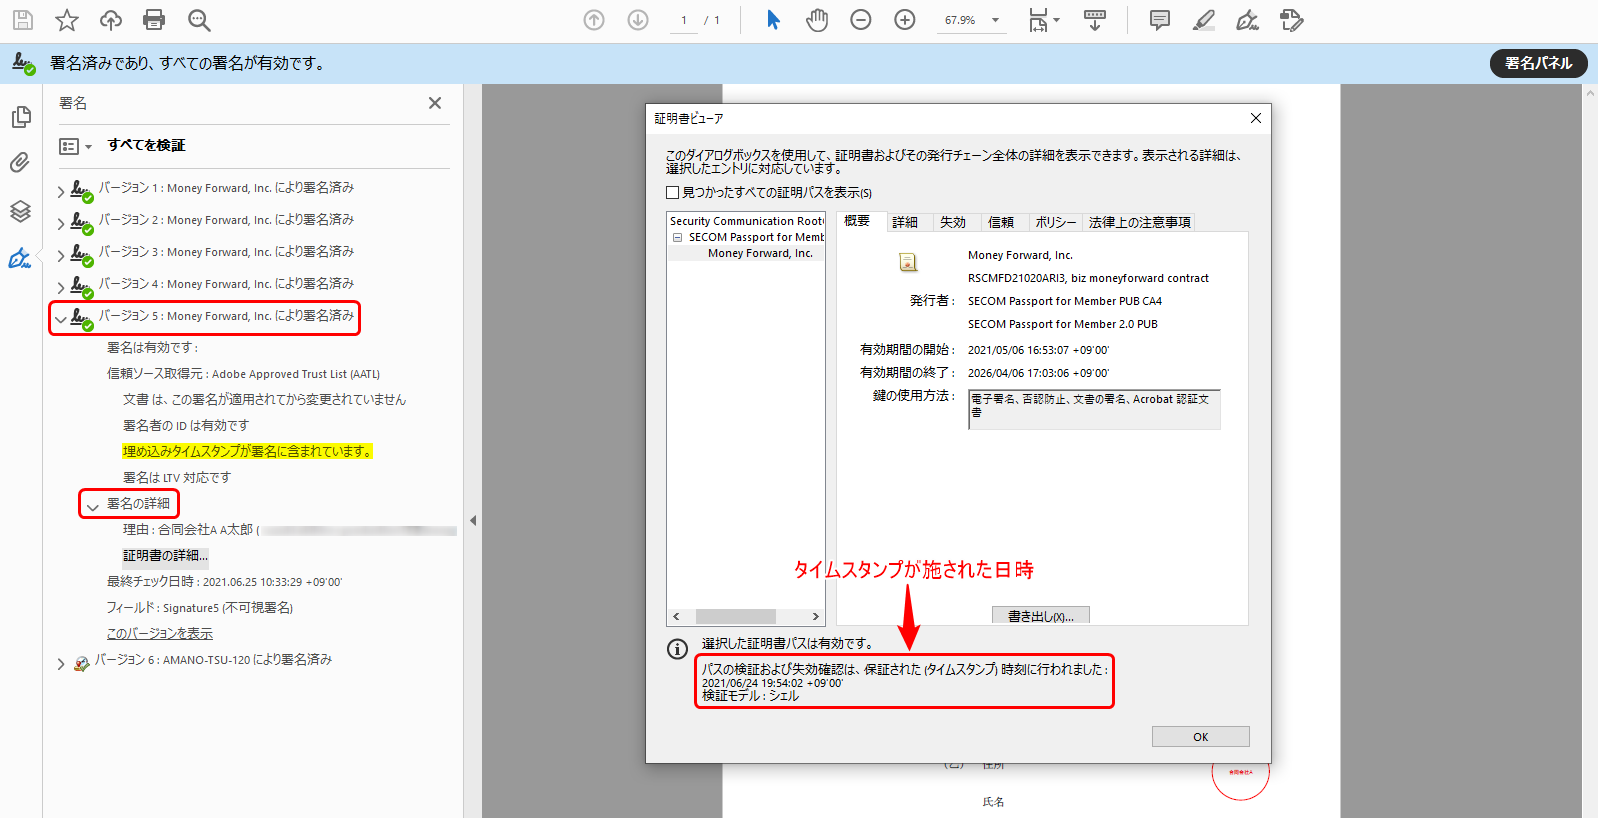The width and height of the screenshot is (1598, 818).
Task: Click the Save file icon
Action: 22,20
